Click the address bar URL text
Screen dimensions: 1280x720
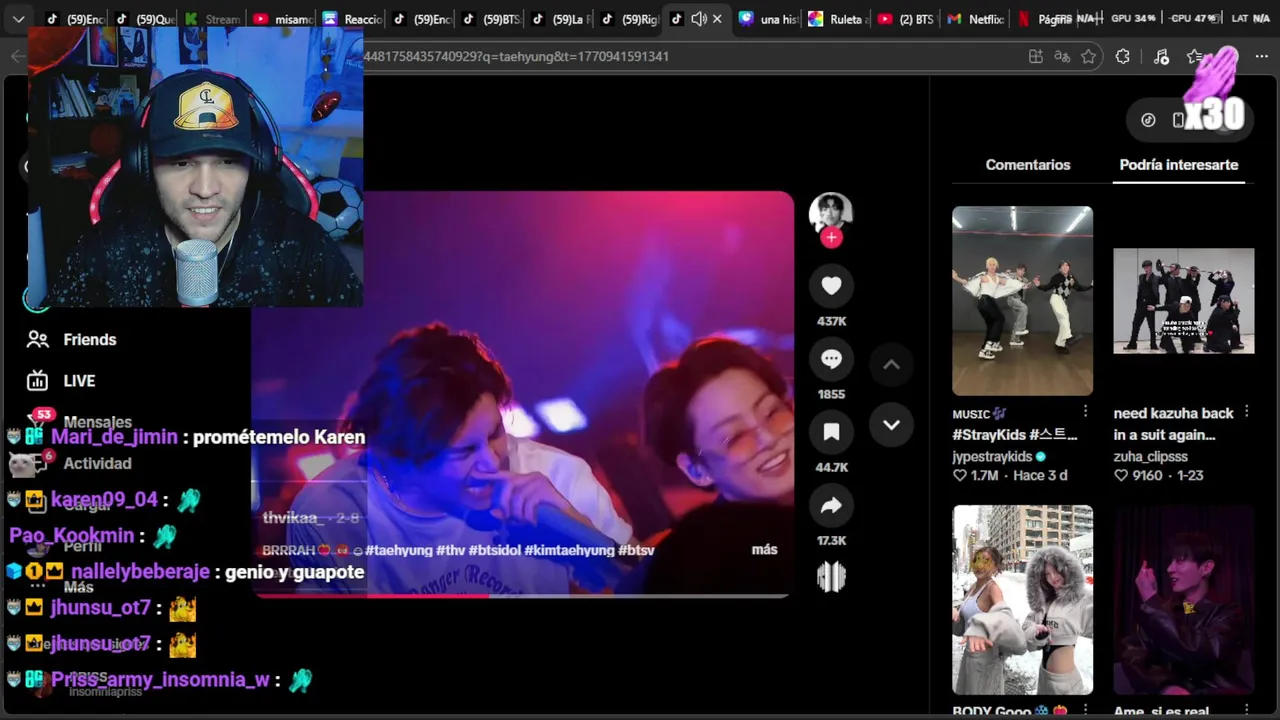[516, 57]
